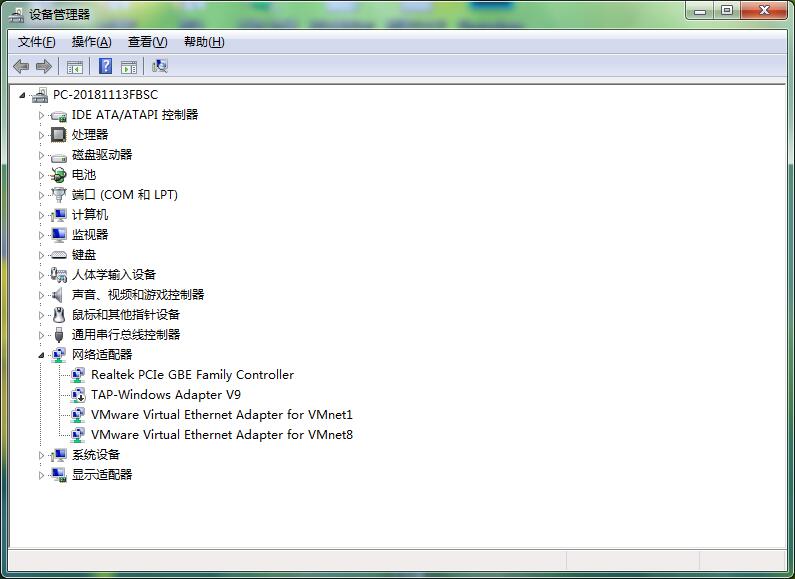Maximize the 设备管理器 window
Screen dimensions: 795x579
point(727,11)
